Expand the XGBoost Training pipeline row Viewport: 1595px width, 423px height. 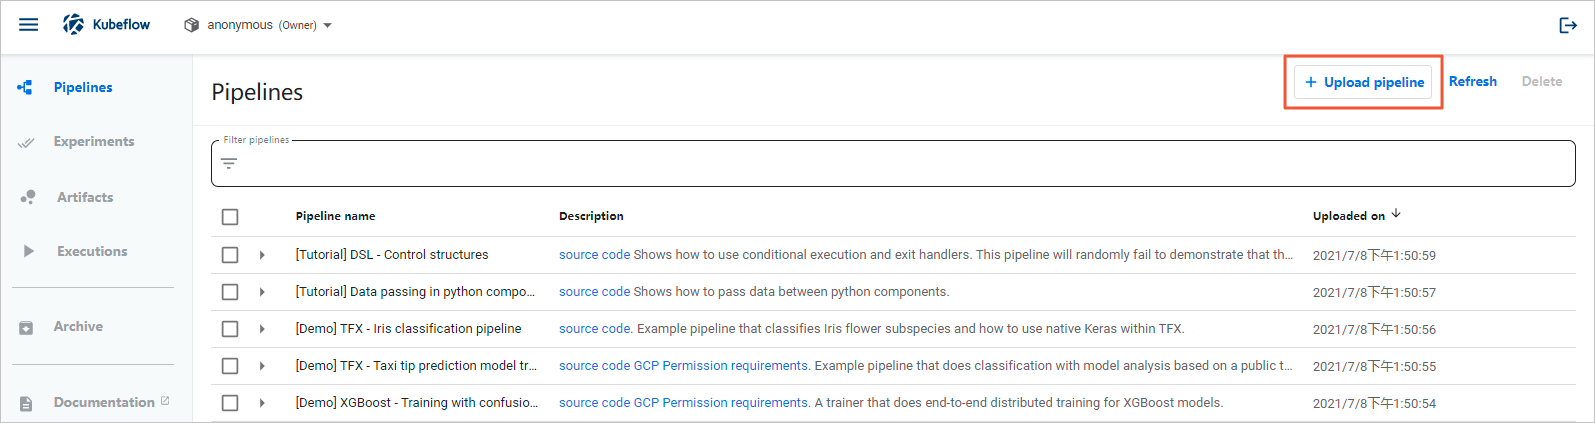(262, 403)
